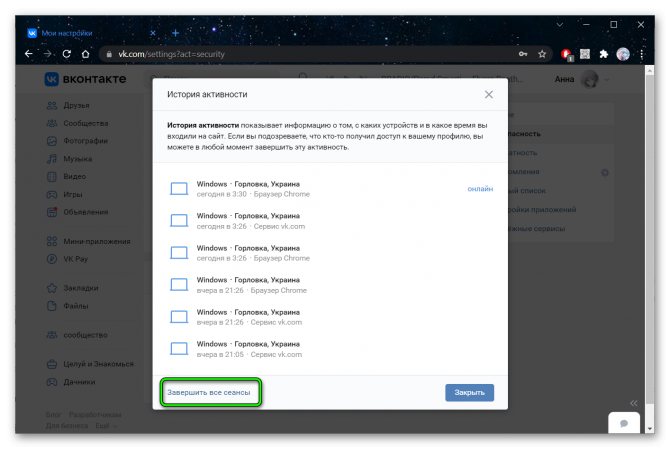Click 'Завершить все сеансы' link
The height and width of the screenshot is (449, 670).
tap(209, 392)
